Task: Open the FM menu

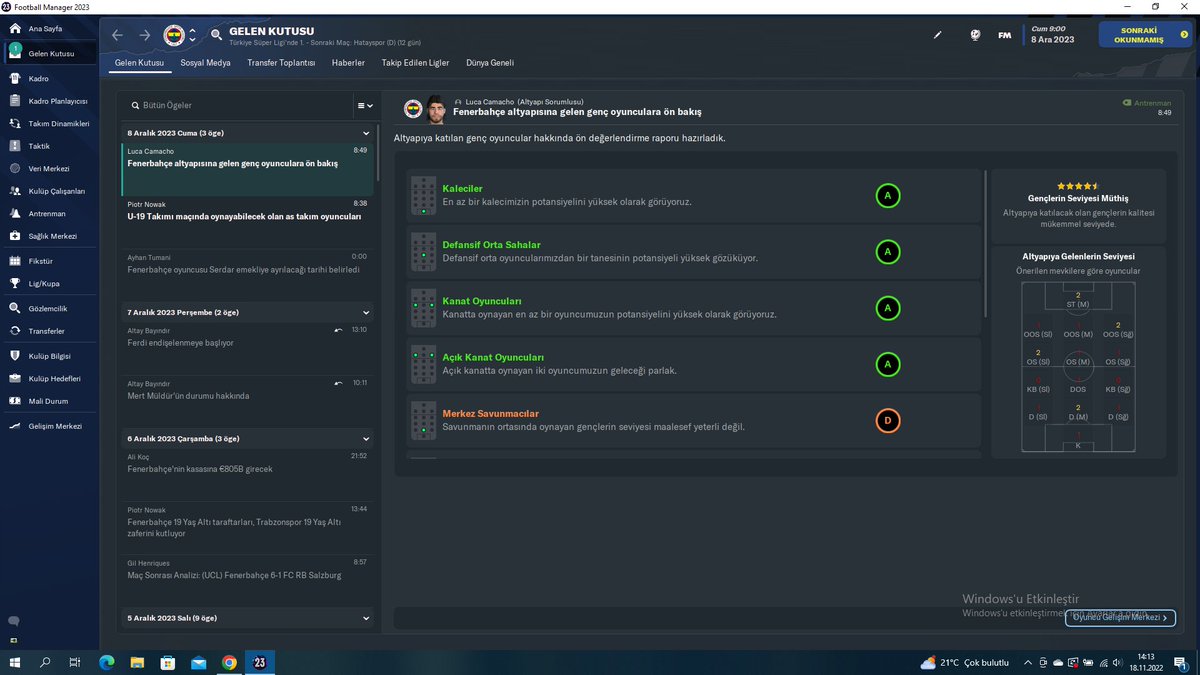Action: tap(1004, 35)
